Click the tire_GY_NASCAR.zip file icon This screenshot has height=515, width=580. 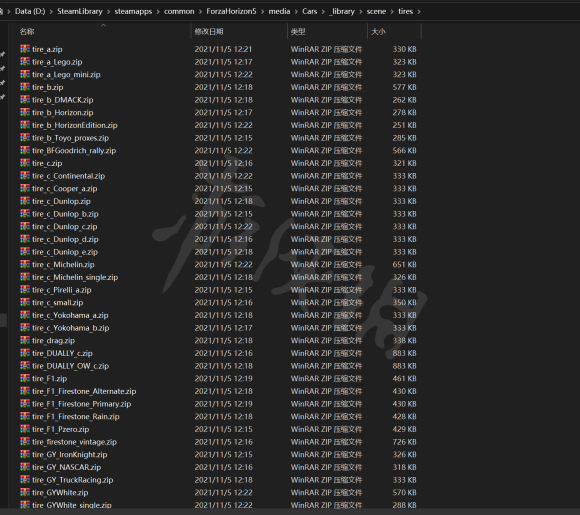(25, 467)
